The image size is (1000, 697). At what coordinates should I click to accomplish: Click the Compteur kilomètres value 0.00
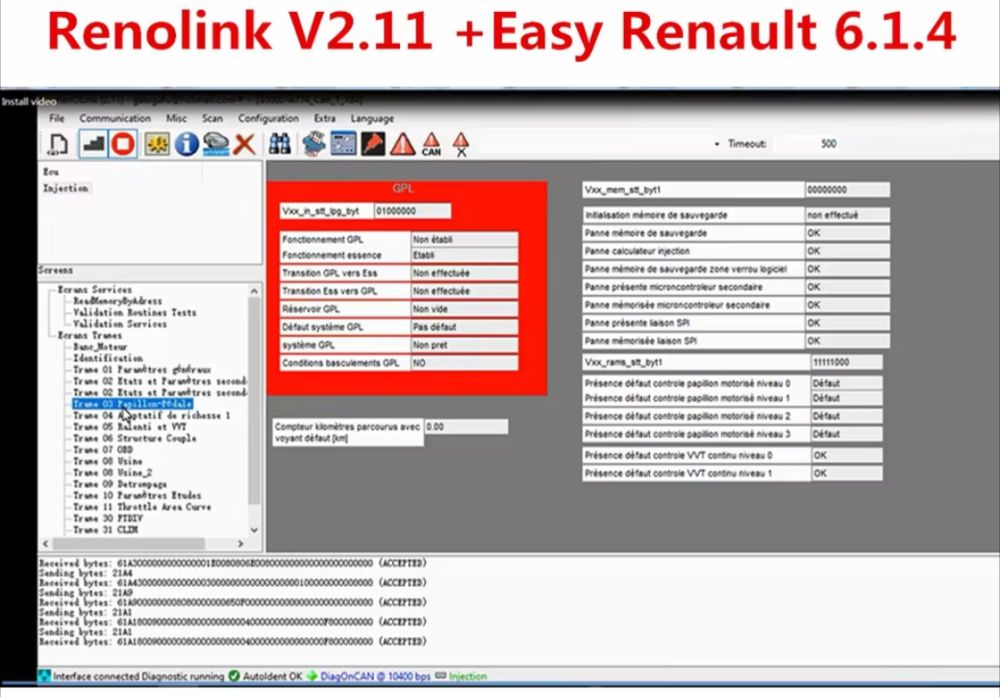[x=466, y=427]
